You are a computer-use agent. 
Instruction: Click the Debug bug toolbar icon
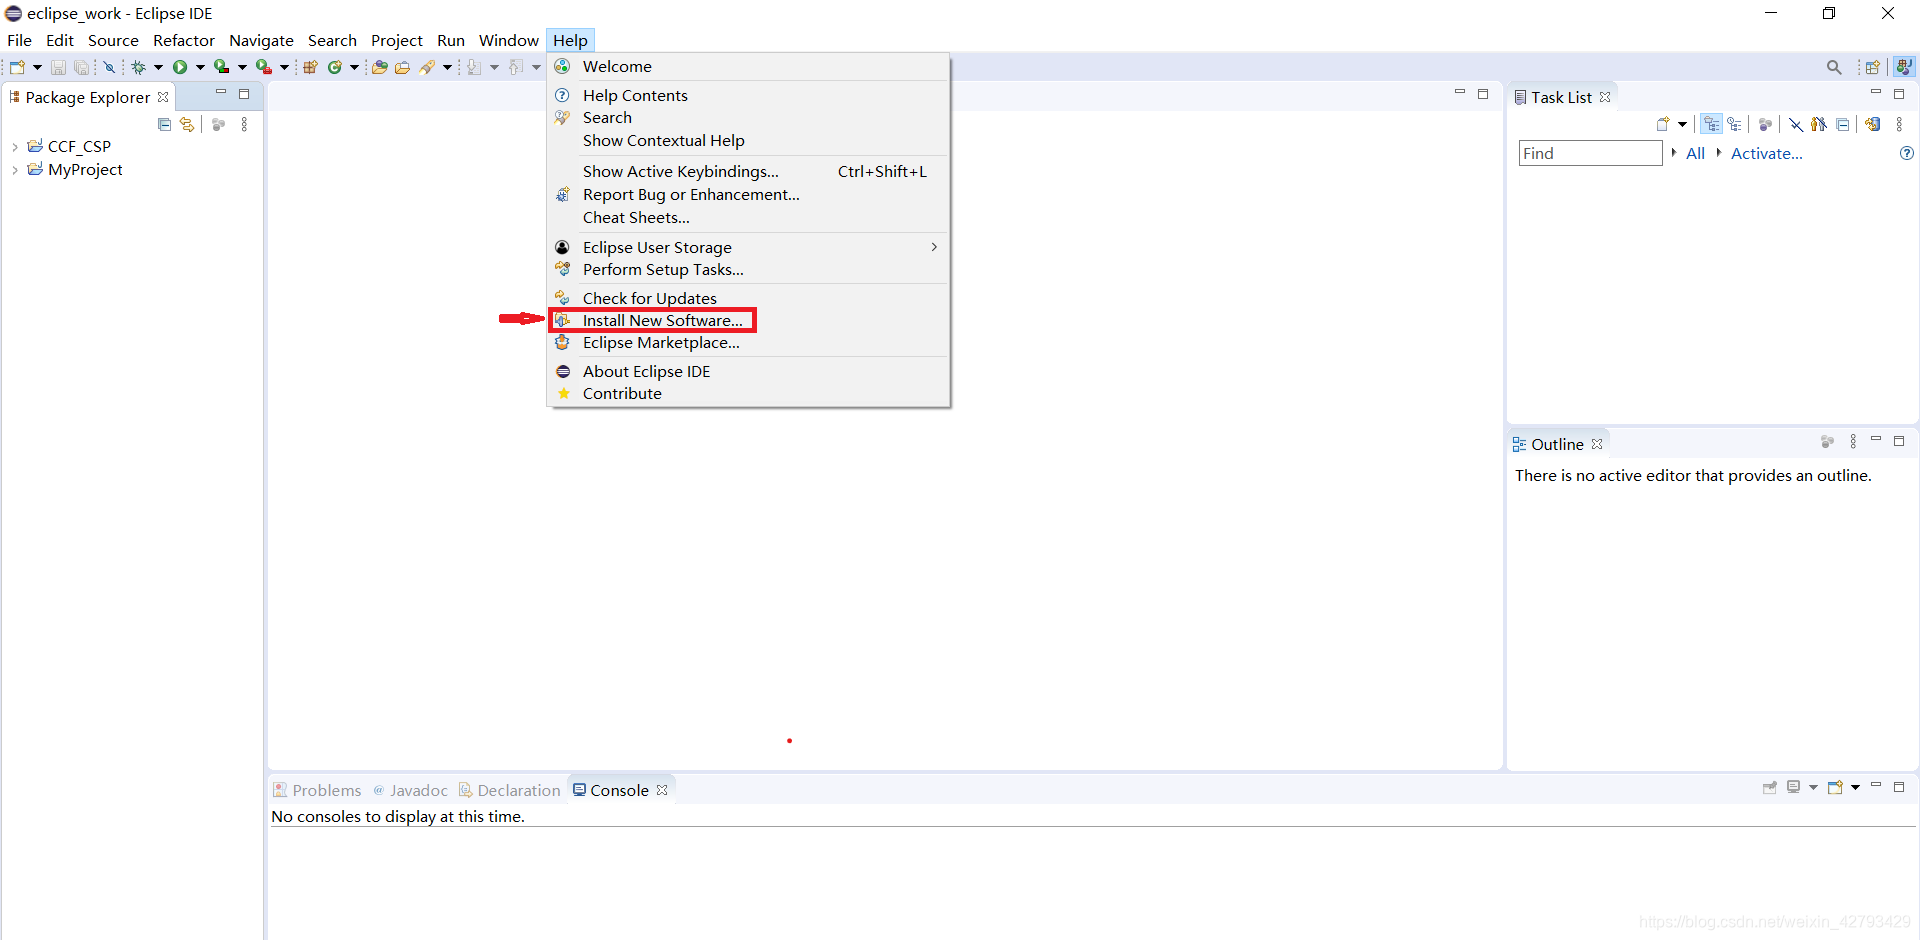pos(138,67)
